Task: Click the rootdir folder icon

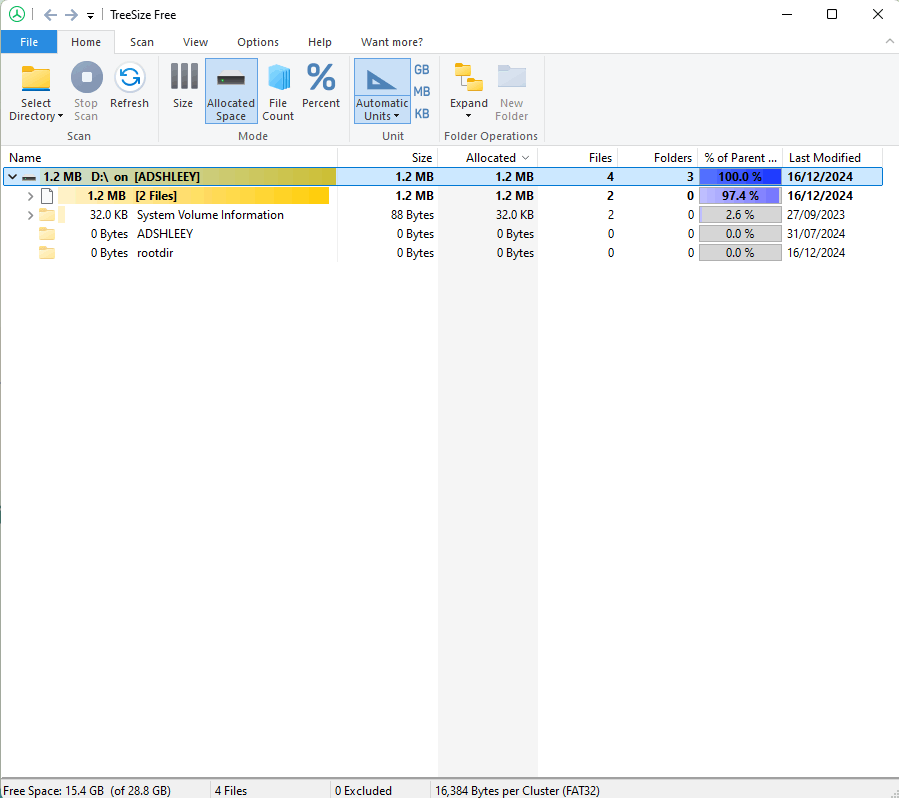Action: click(x=47, y=253)
